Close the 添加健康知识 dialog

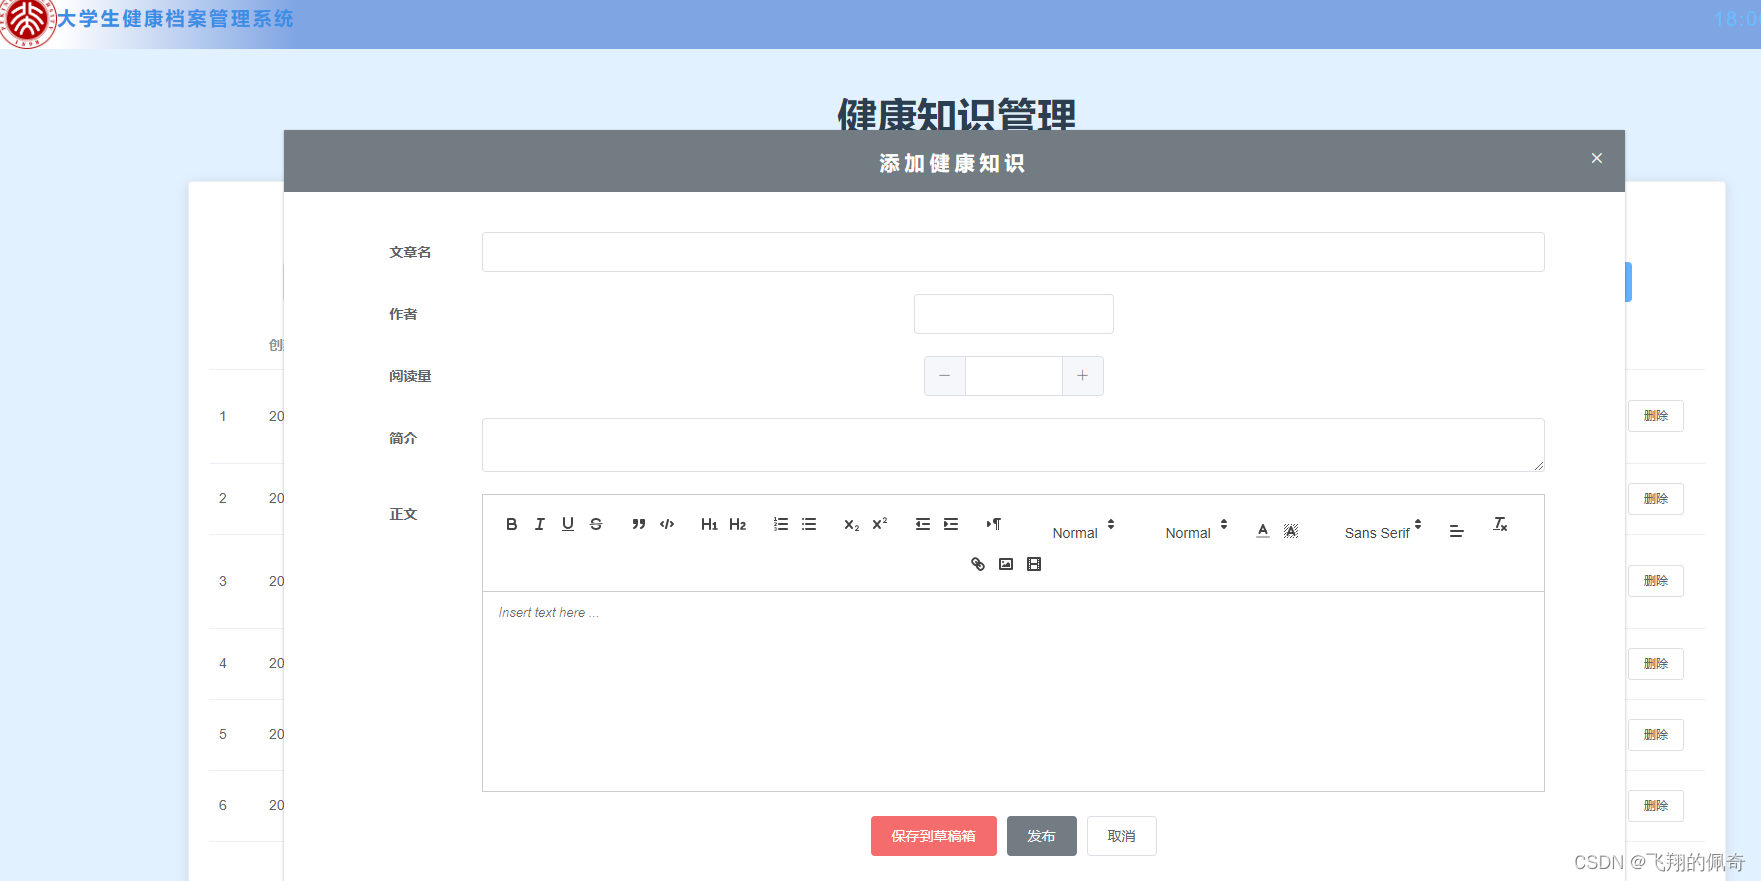pos(1597,158)
